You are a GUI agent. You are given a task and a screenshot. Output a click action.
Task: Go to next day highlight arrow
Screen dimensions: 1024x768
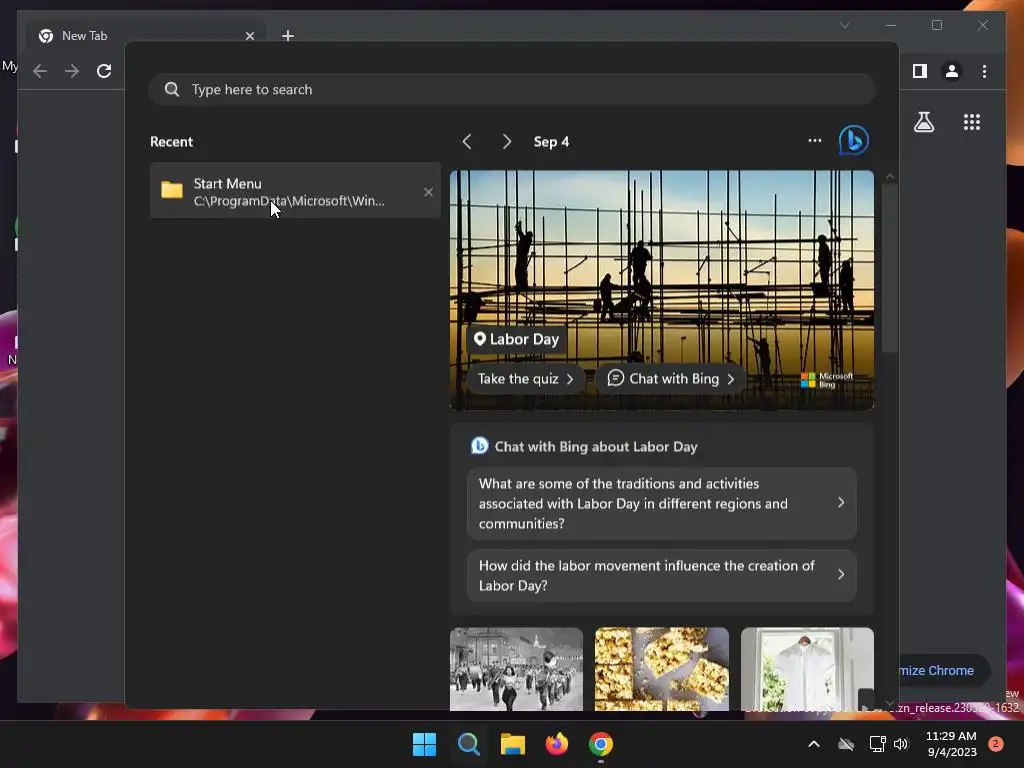tap(506, 142)
